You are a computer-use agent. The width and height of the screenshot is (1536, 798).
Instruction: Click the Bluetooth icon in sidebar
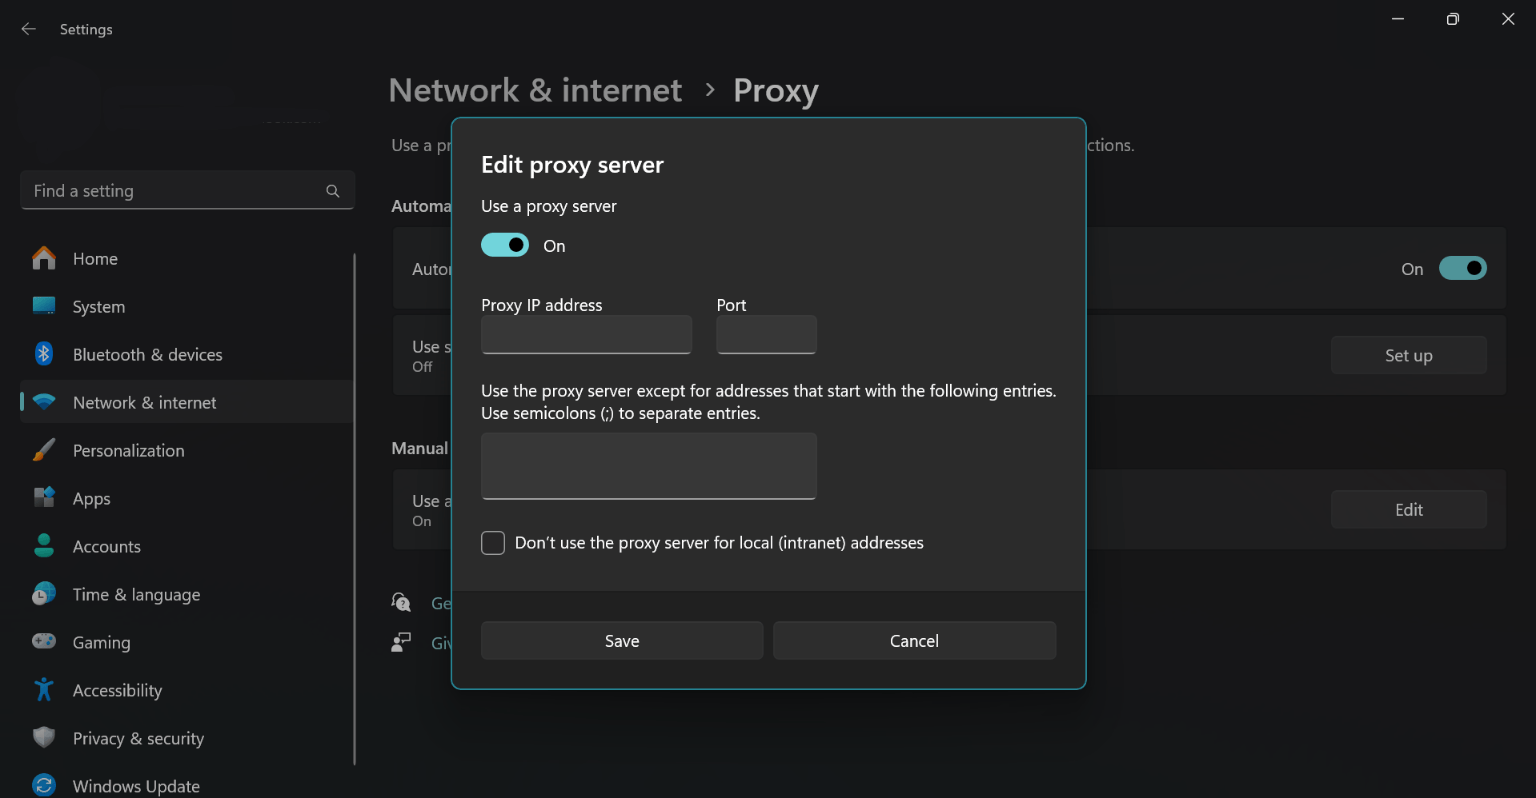click(x=44, y=354)
